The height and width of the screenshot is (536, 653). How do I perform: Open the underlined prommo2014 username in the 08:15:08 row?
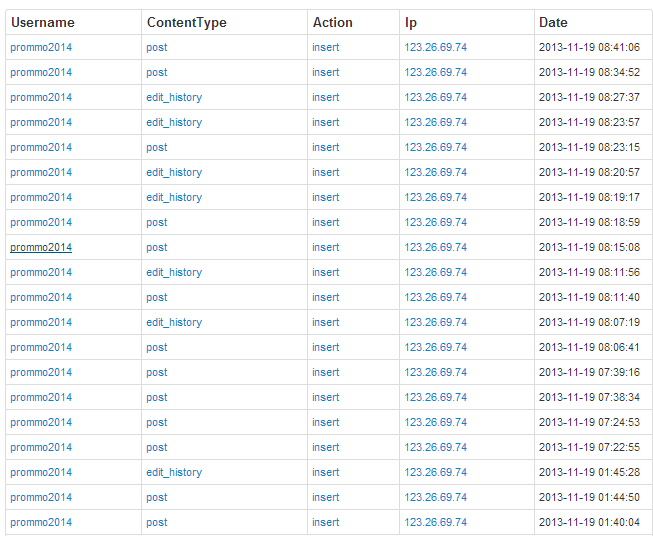(41, 247)
